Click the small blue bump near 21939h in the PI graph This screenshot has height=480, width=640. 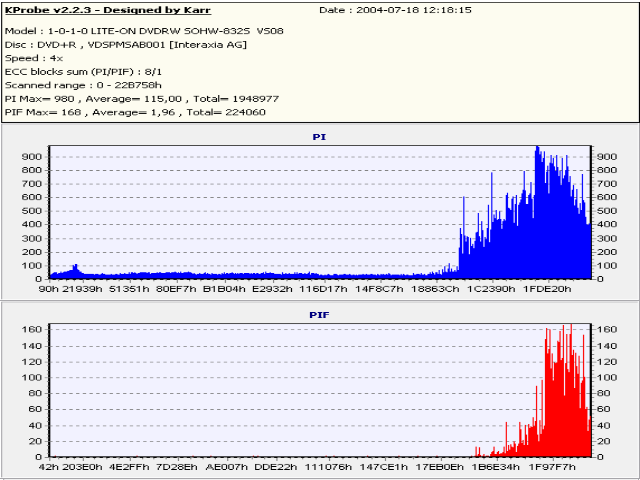pos(75,271)
